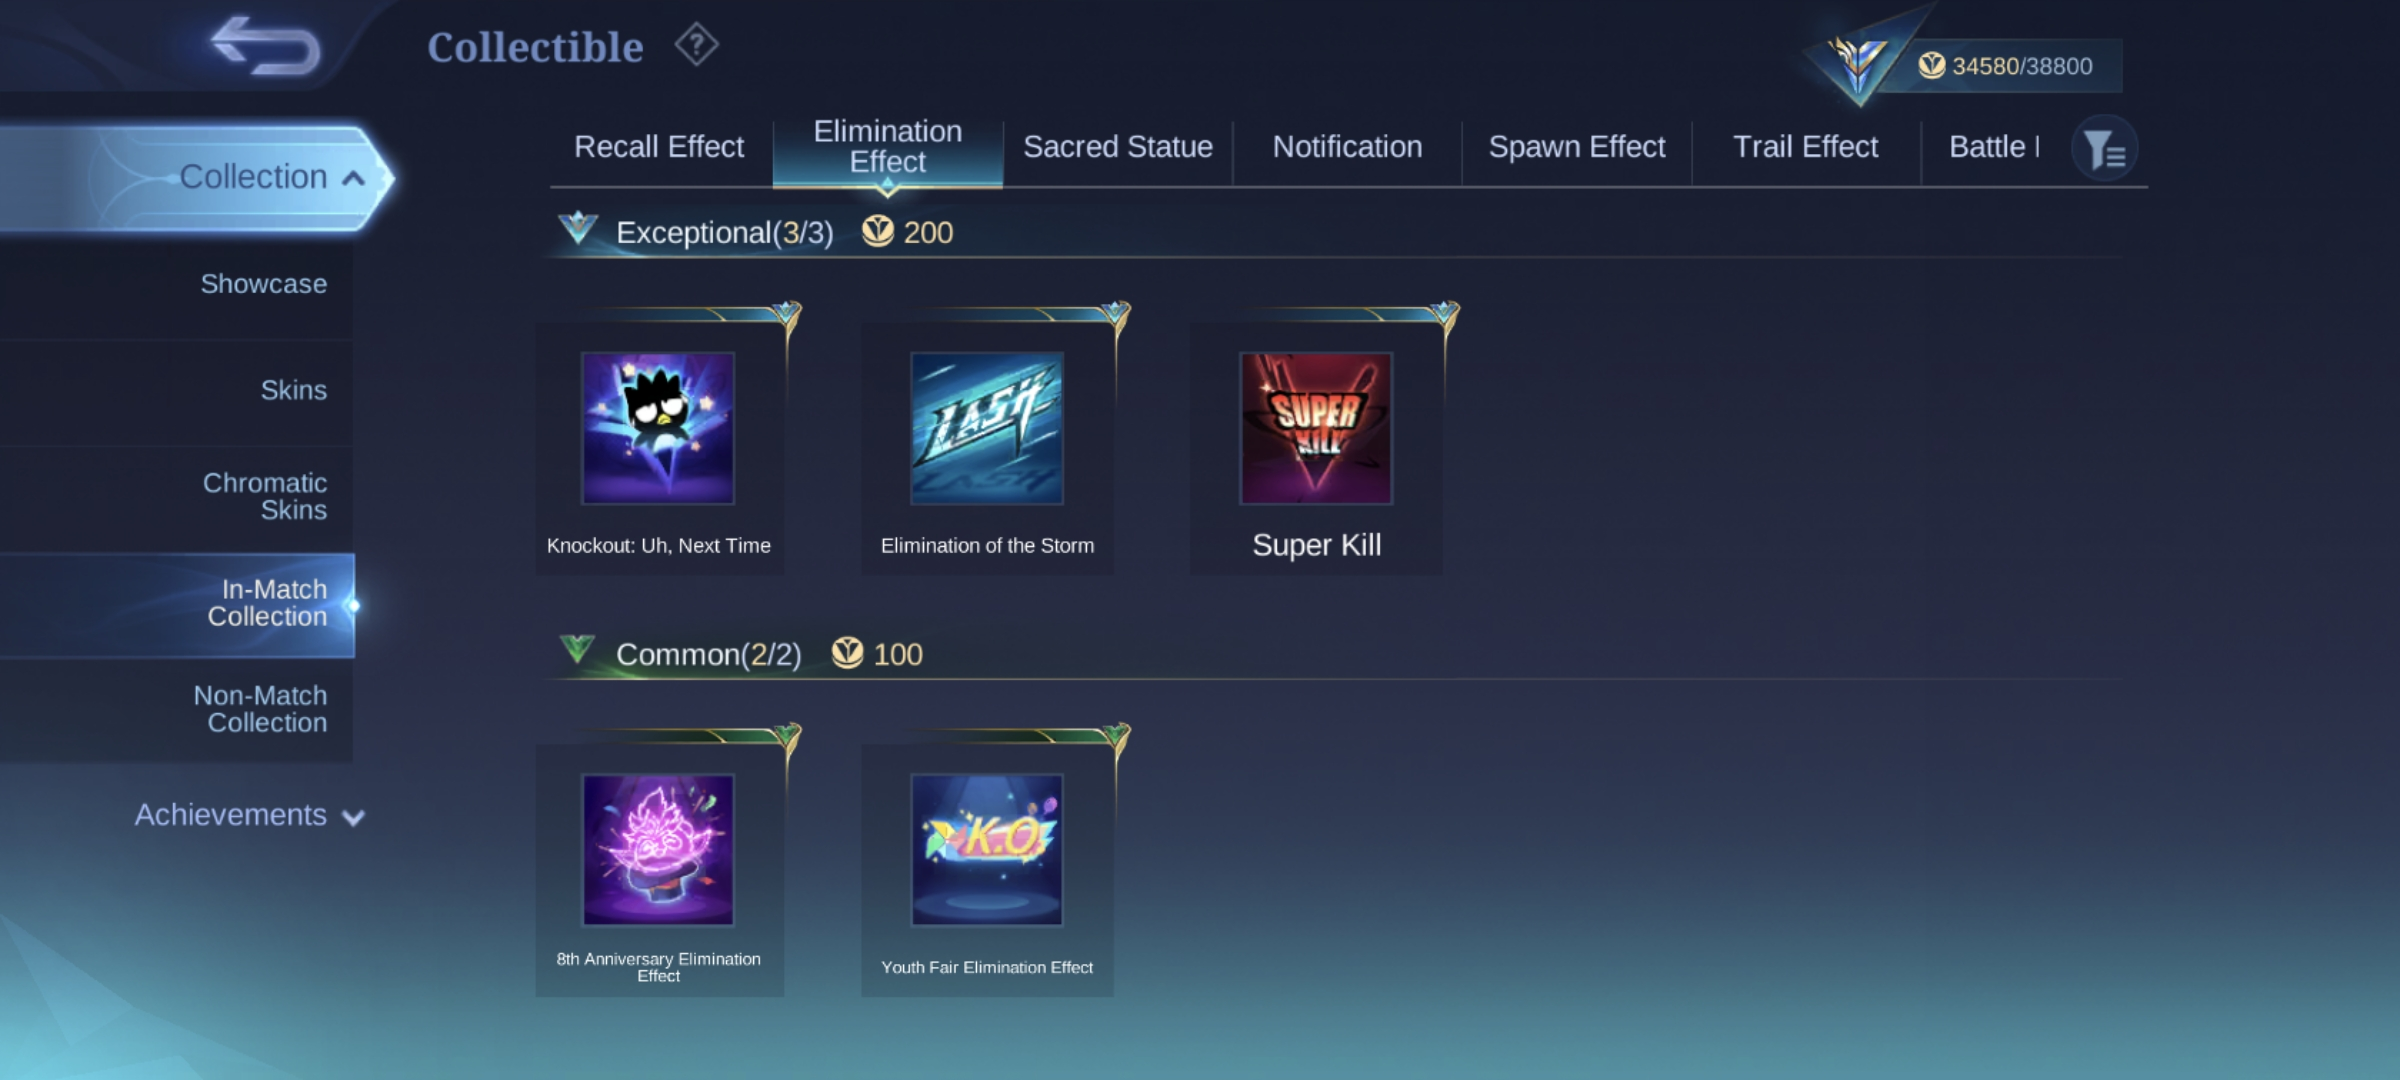Switch to the Sacred Statue tab
The width and height of the screenshot is (2400, 1080).
pyautogui.click(x=1118, y=147)
